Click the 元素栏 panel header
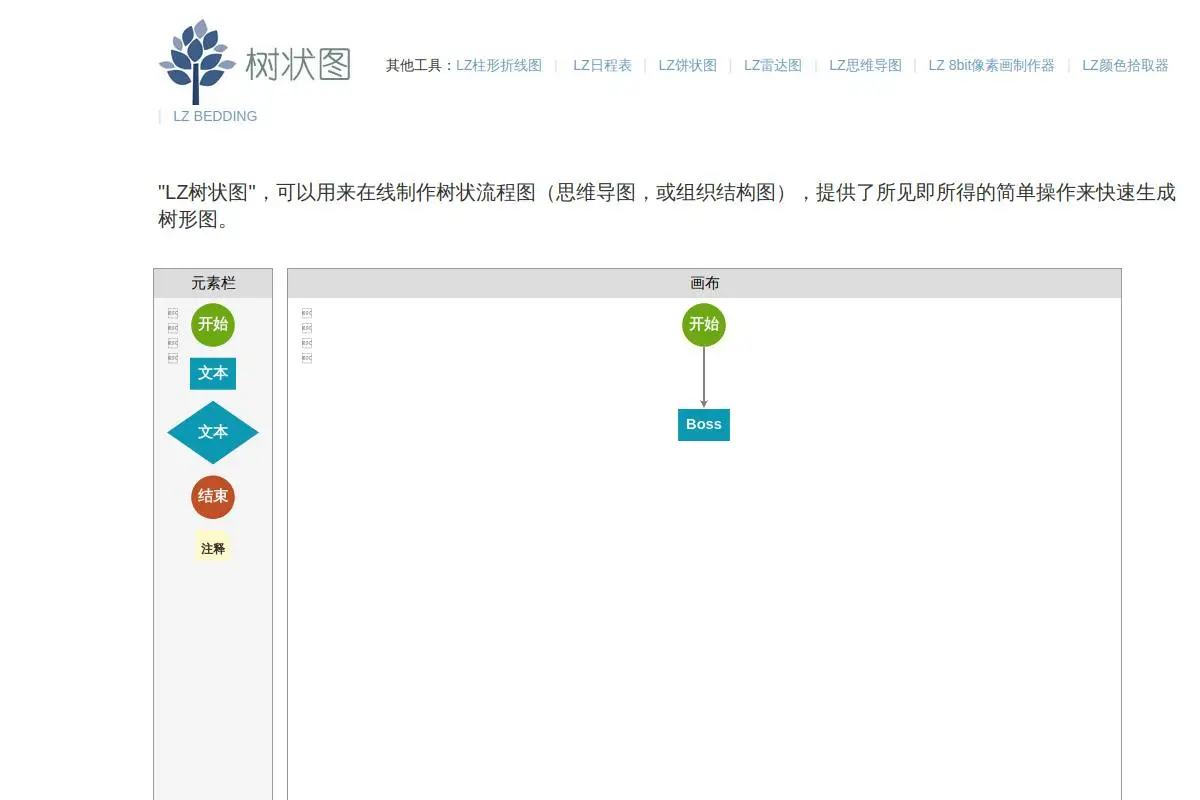 (x=213, y=283)
